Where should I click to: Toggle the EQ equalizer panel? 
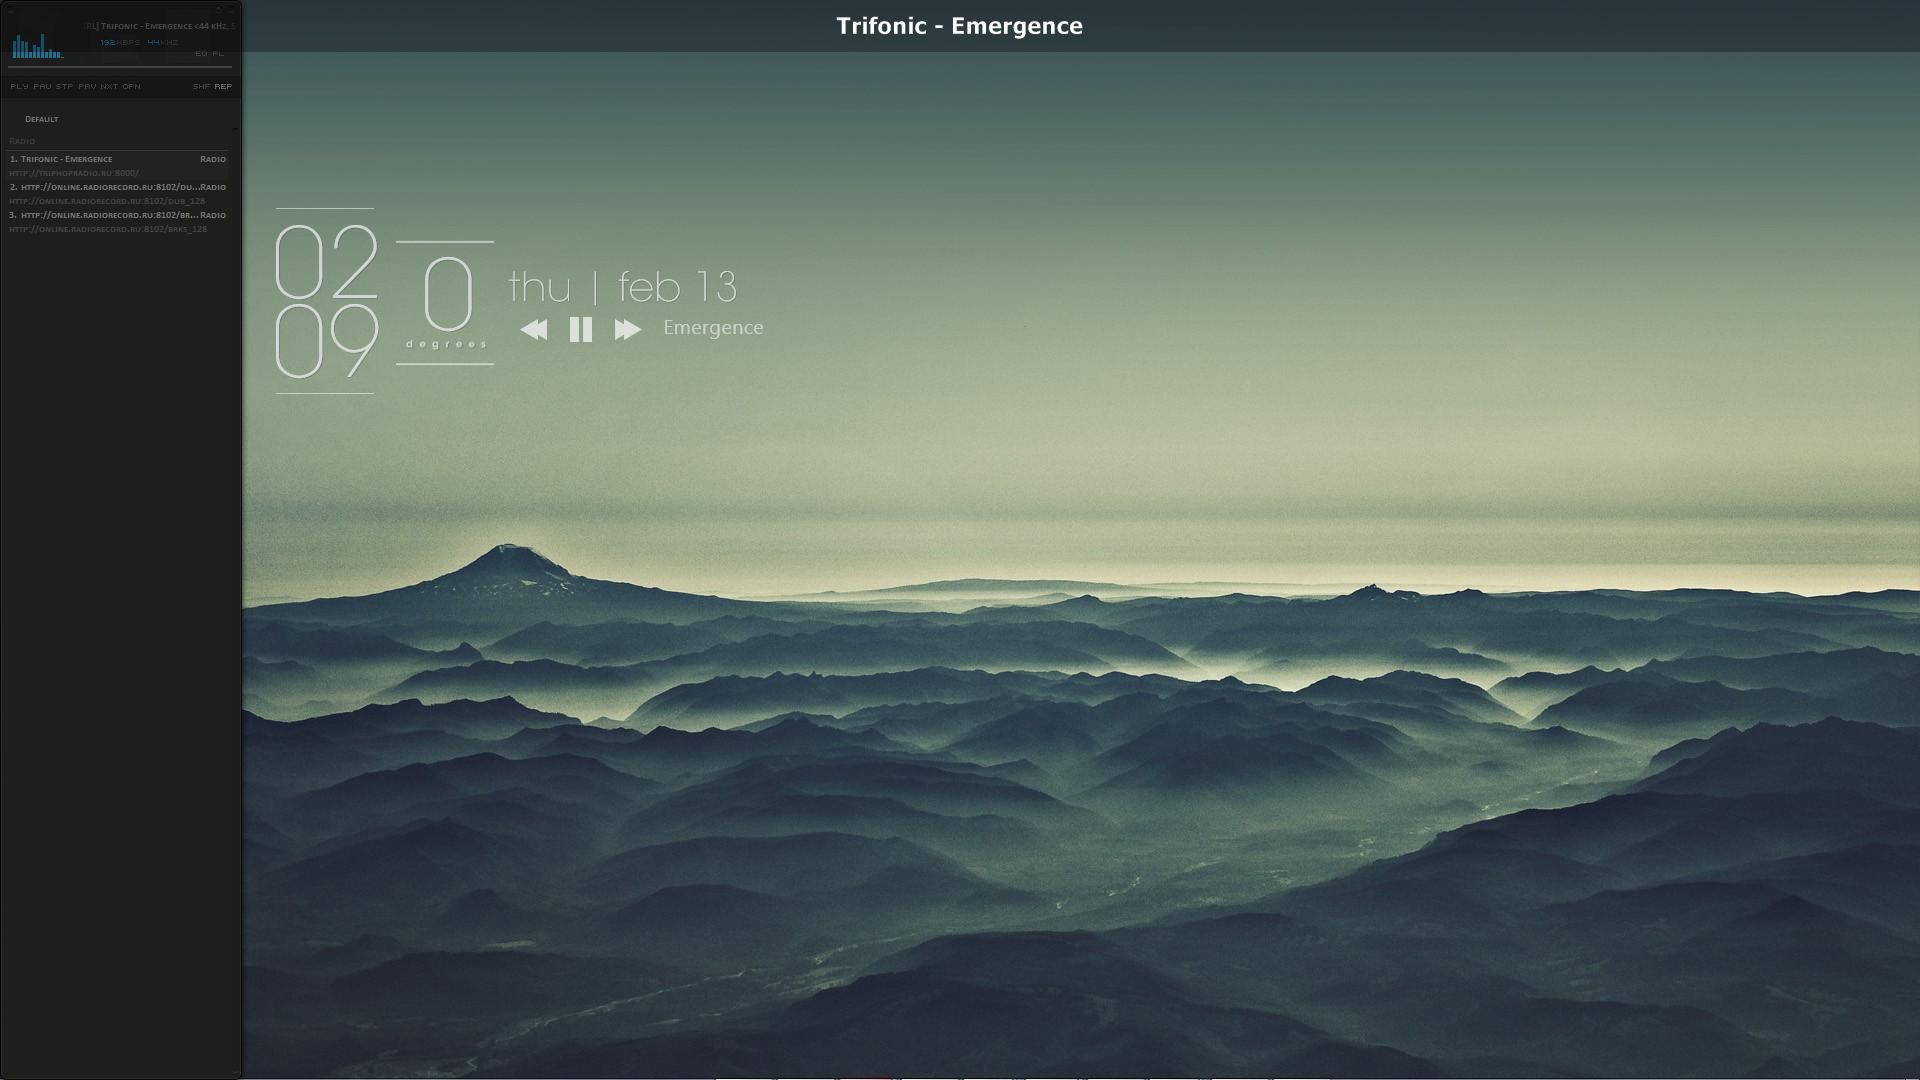tap(201, 54)
